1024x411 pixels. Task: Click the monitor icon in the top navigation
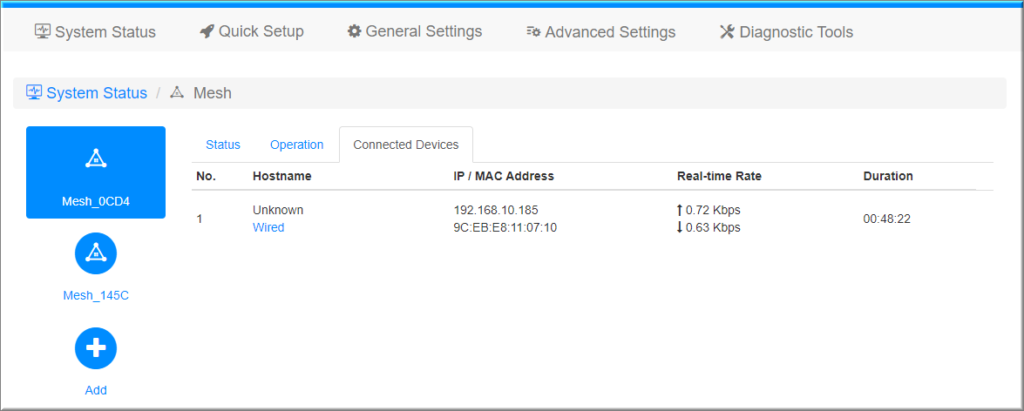(x=42, y=31)
